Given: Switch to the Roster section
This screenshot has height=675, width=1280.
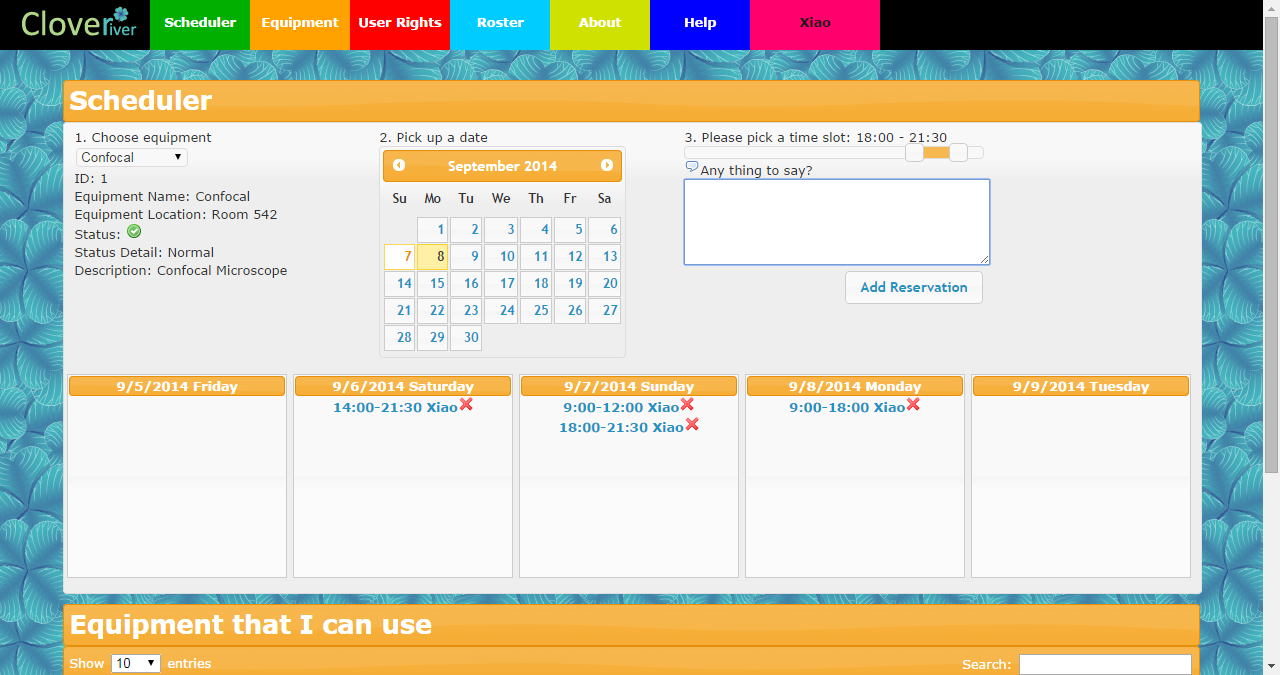Looking at the screenshot, I should pos(499,22).
